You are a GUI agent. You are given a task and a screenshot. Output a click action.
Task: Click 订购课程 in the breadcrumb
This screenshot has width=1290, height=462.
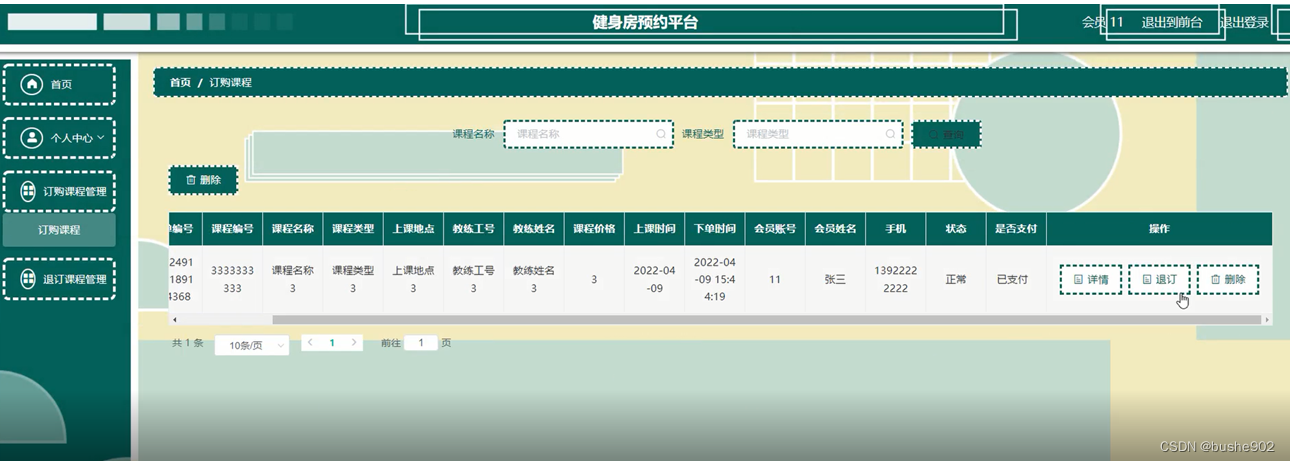[231, 82]
